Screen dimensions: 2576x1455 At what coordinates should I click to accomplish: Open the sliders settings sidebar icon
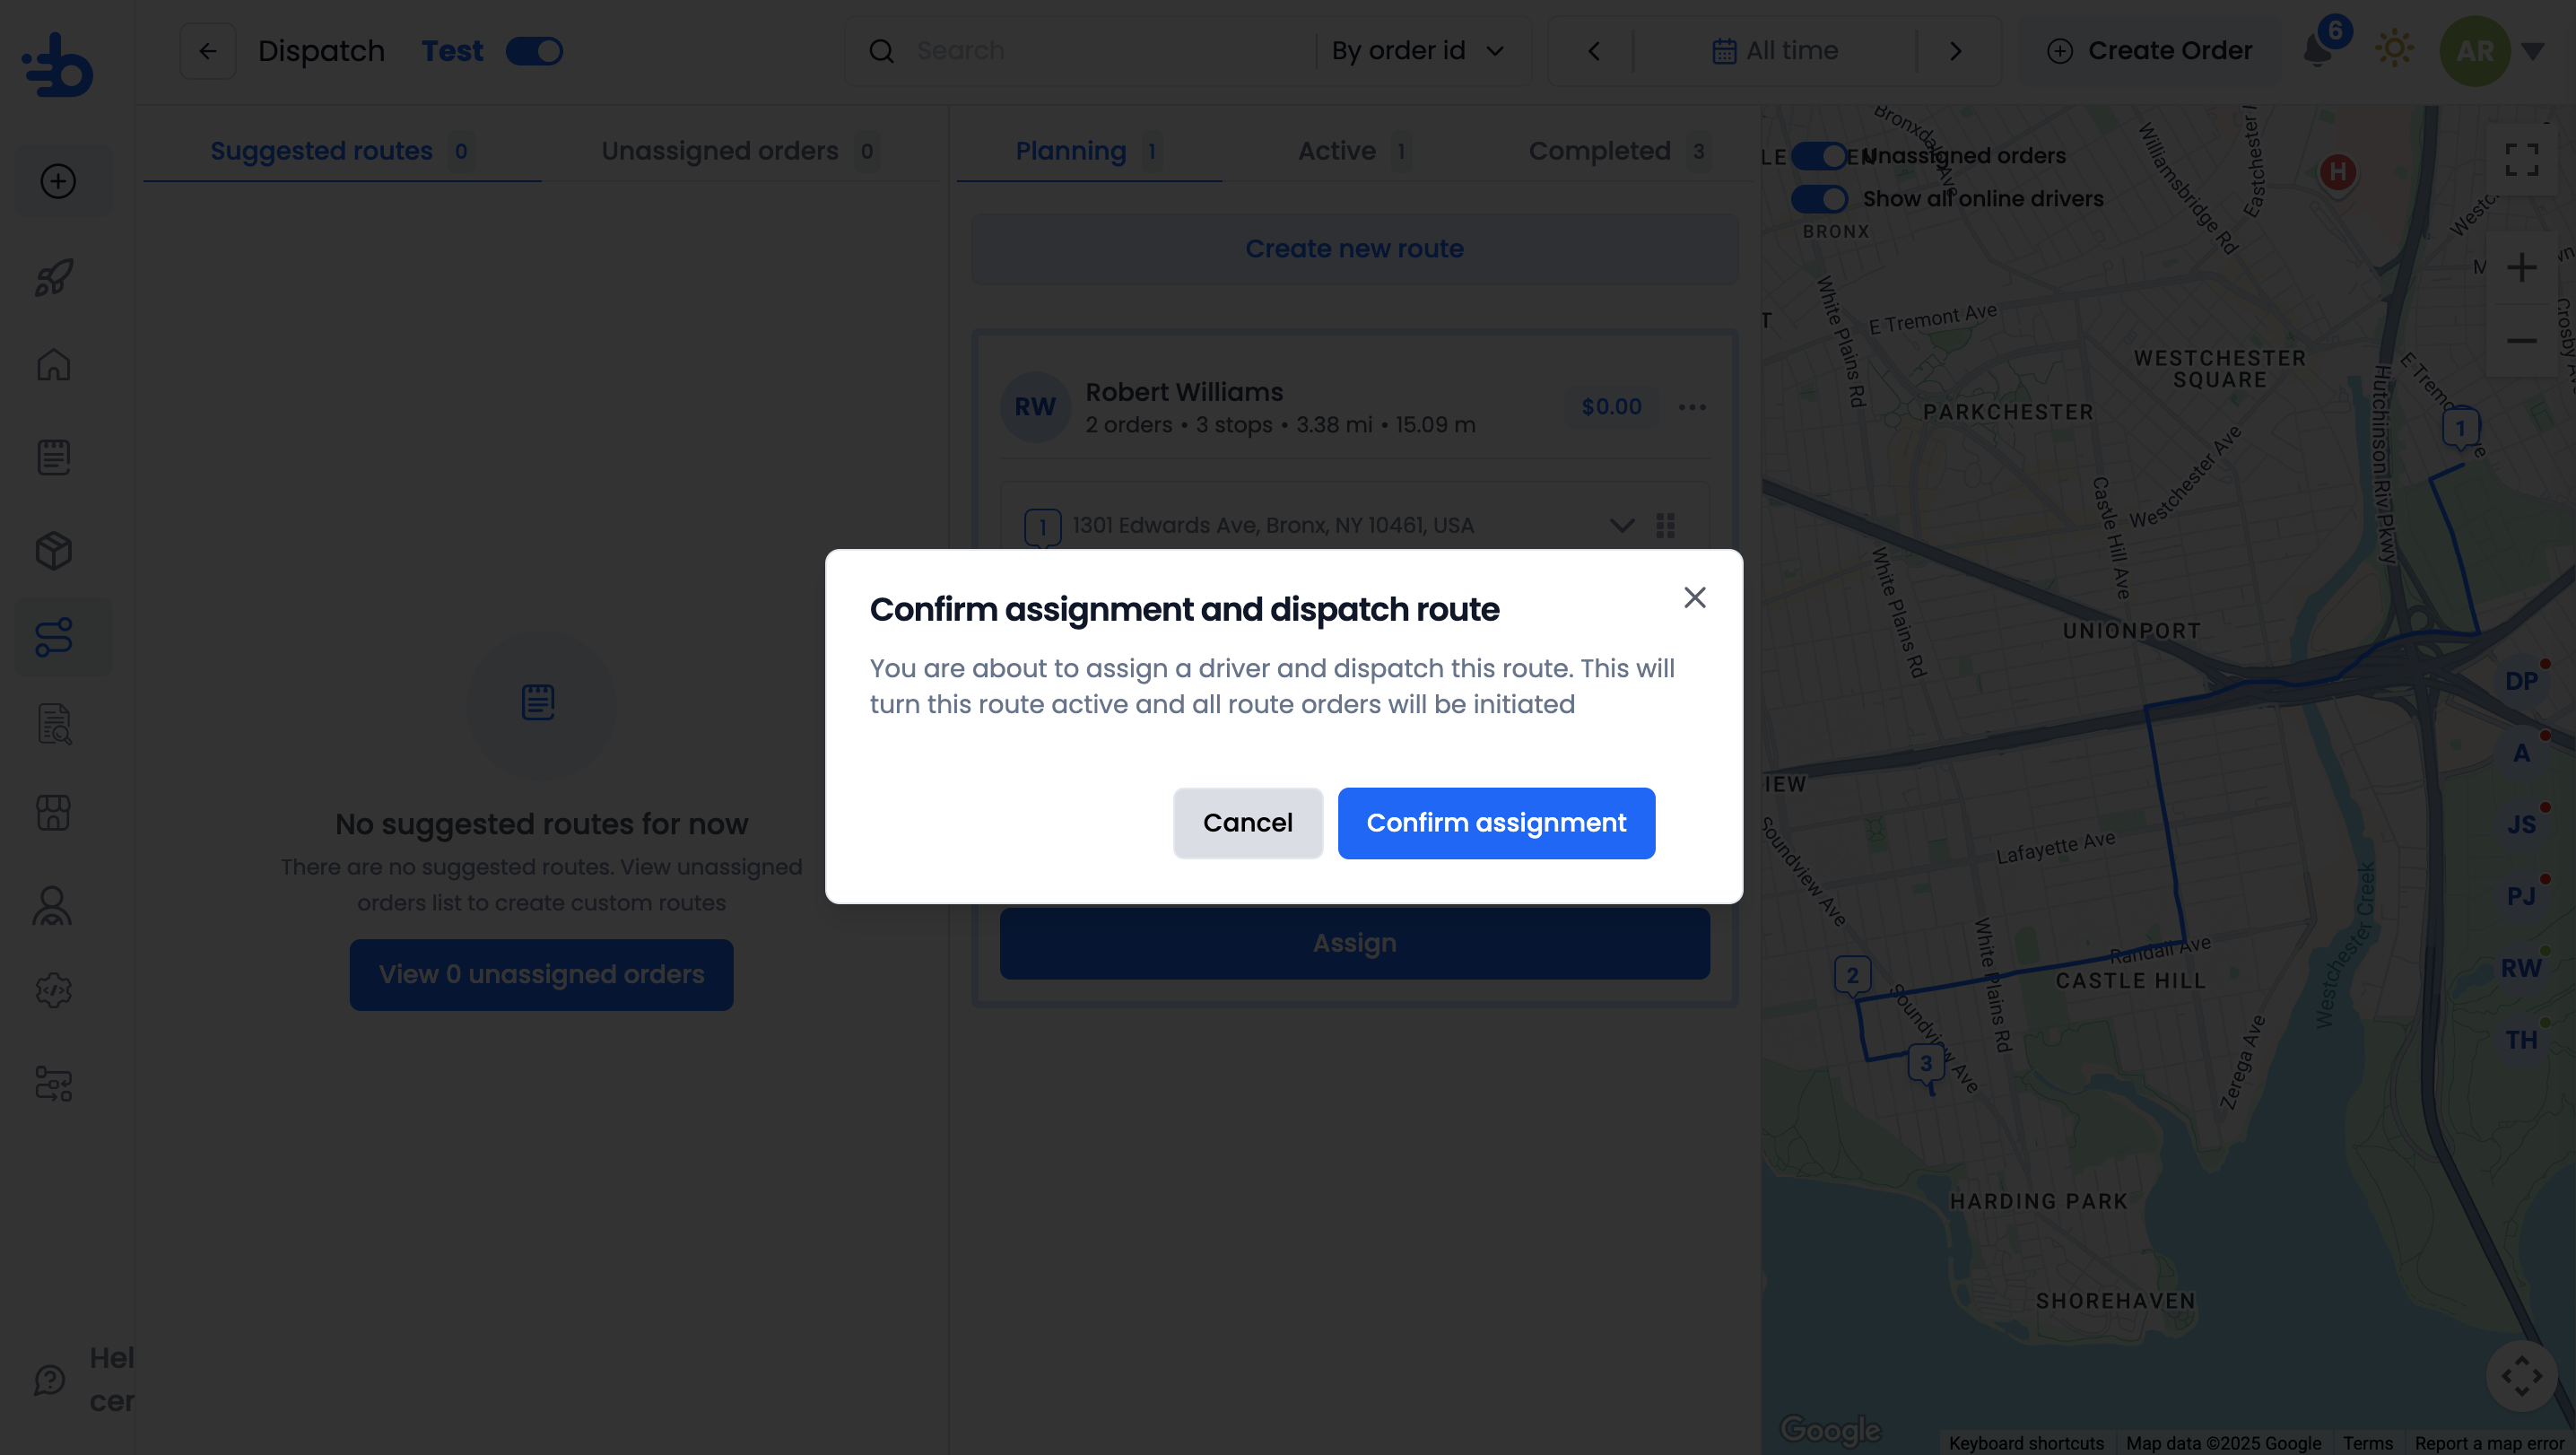(x=54, y=1083)
